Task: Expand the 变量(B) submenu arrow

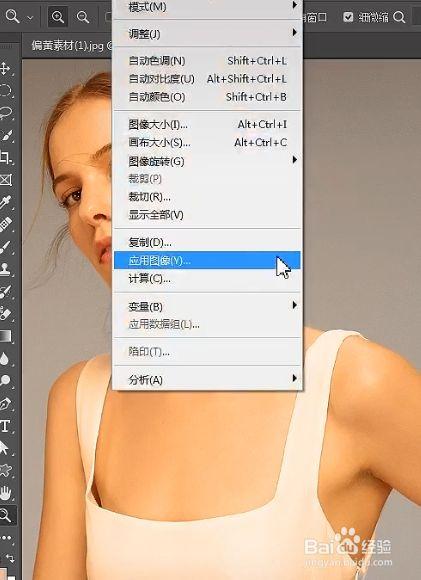Action: (294, 305)
